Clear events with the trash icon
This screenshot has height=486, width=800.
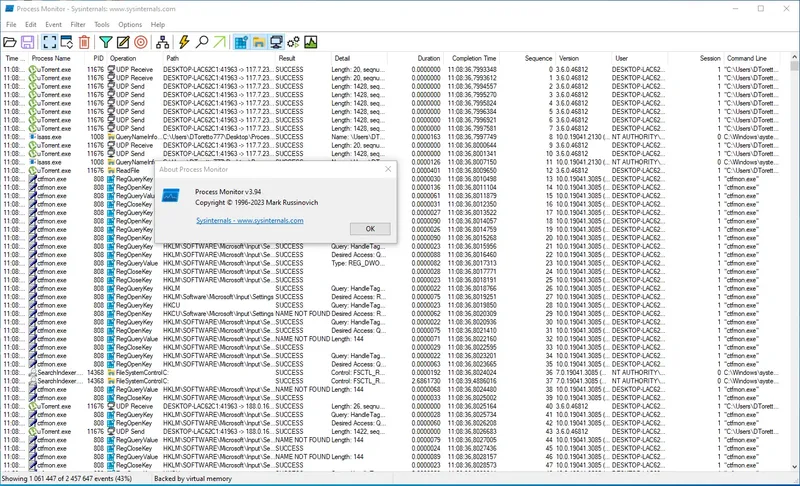(84, 42)
